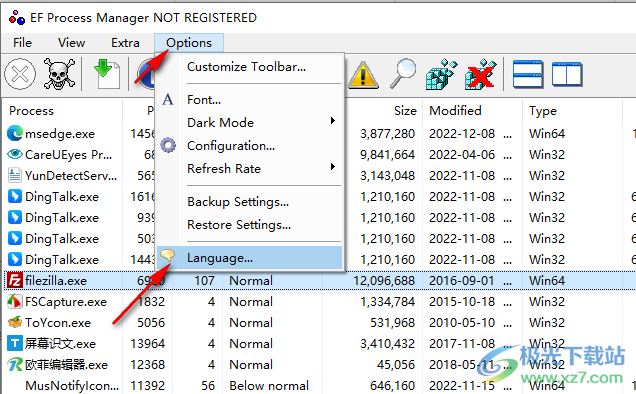Choose Customize Toolbar... from the menu
Screen dimensions: 636x394
[x=249, y=67]
